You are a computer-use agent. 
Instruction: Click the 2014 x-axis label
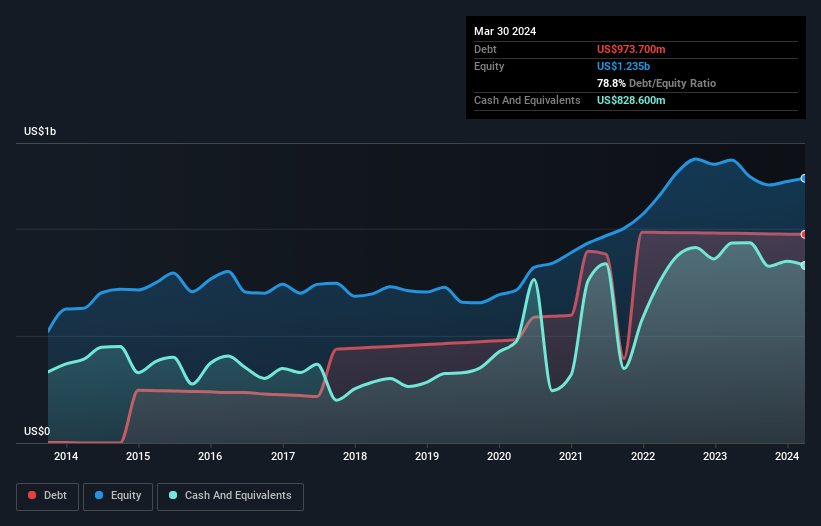point(66,456)
